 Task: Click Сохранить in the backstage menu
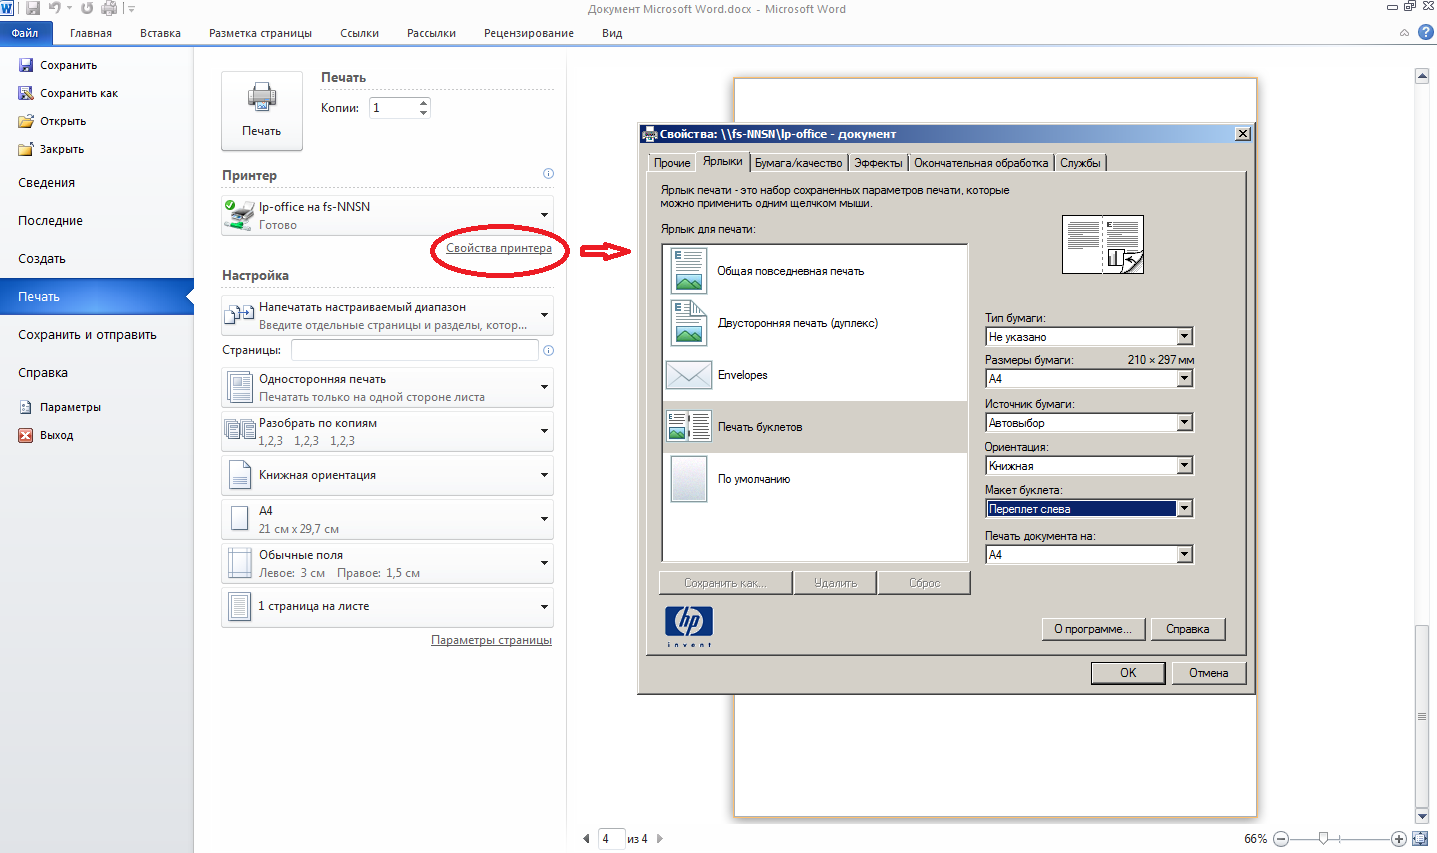click(68, 65)
